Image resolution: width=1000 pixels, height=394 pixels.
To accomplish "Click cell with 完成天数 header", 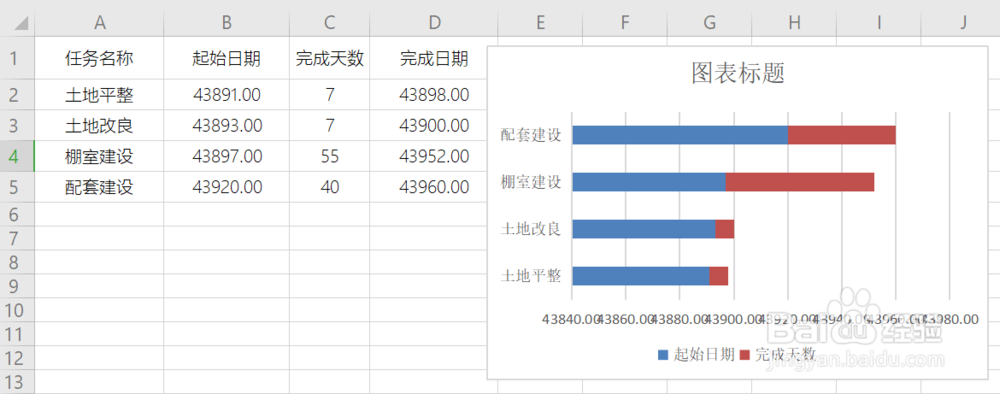I will coord(329,58).
